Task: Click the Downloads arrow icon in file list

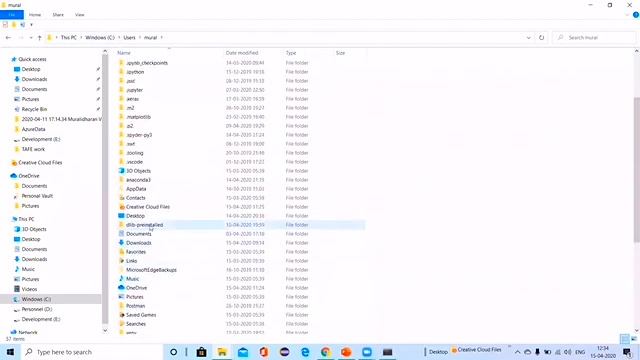Action: [x=121, y=242]
